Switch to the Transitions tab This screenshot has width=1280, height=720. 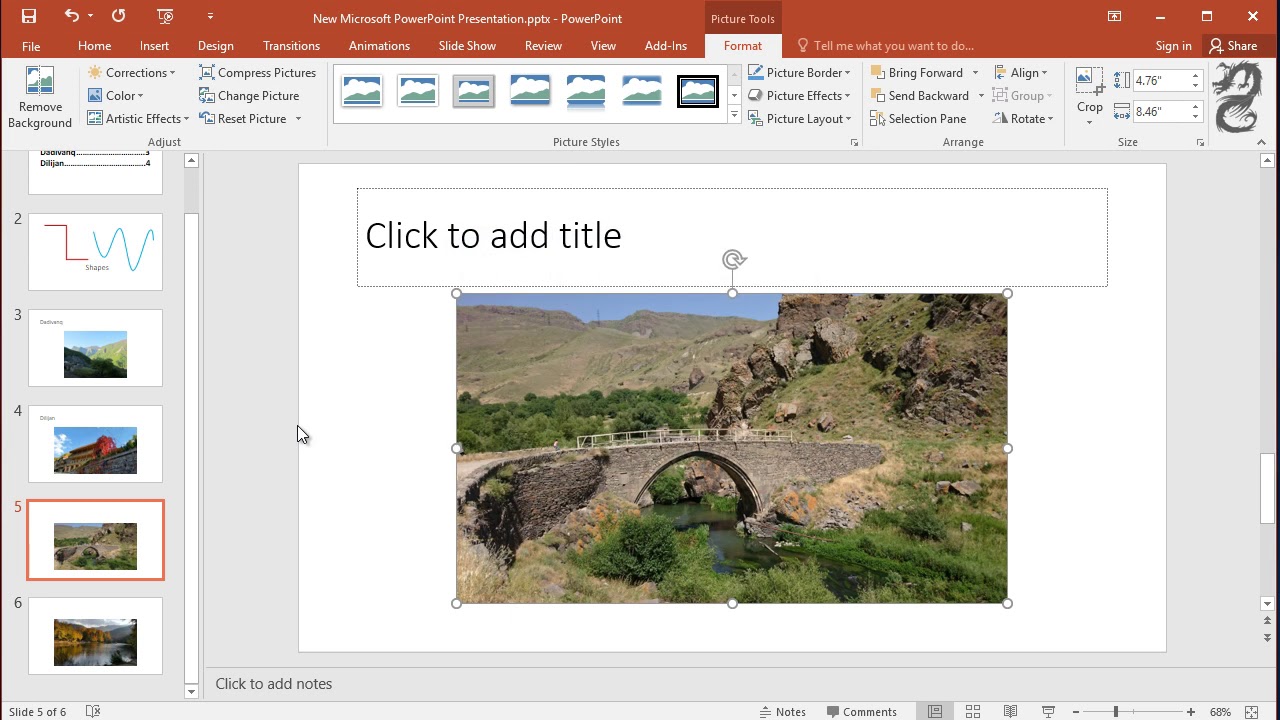pyautogui.click(x=291, y=46)
